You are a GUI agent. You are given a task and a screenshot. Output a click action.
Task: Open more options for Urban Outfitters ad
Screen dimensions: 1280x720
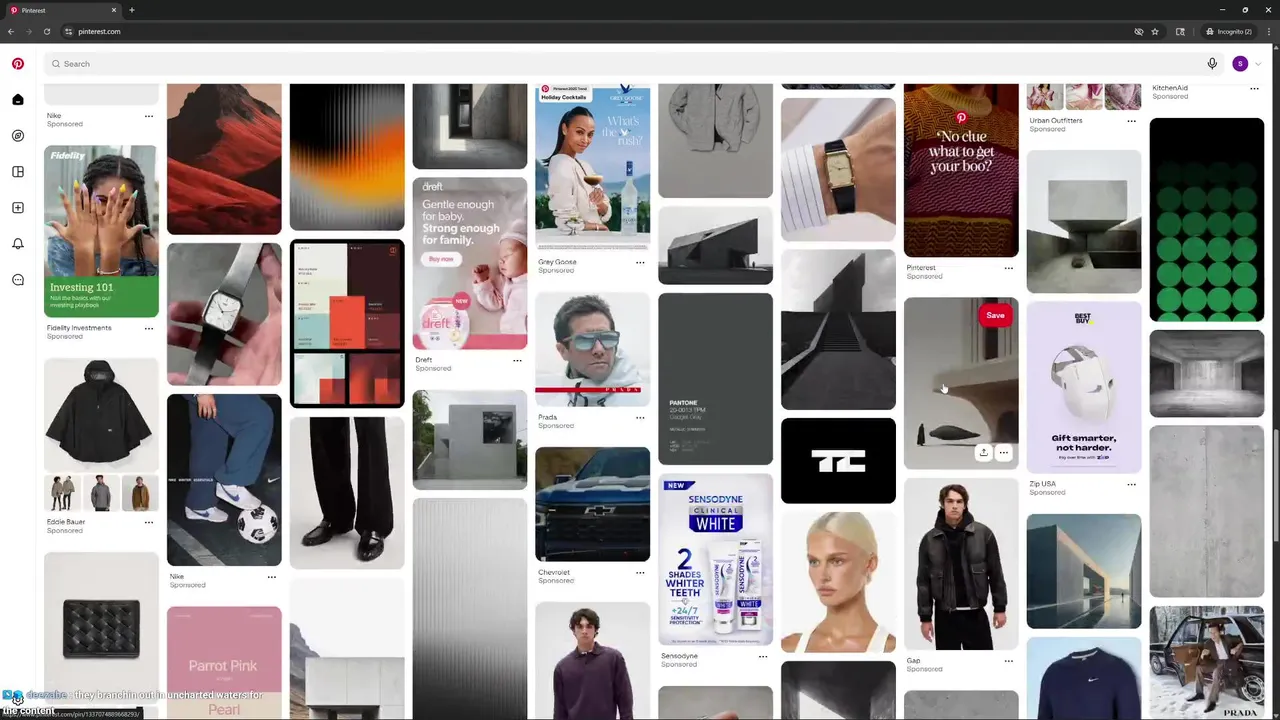tap(1131, 121)
